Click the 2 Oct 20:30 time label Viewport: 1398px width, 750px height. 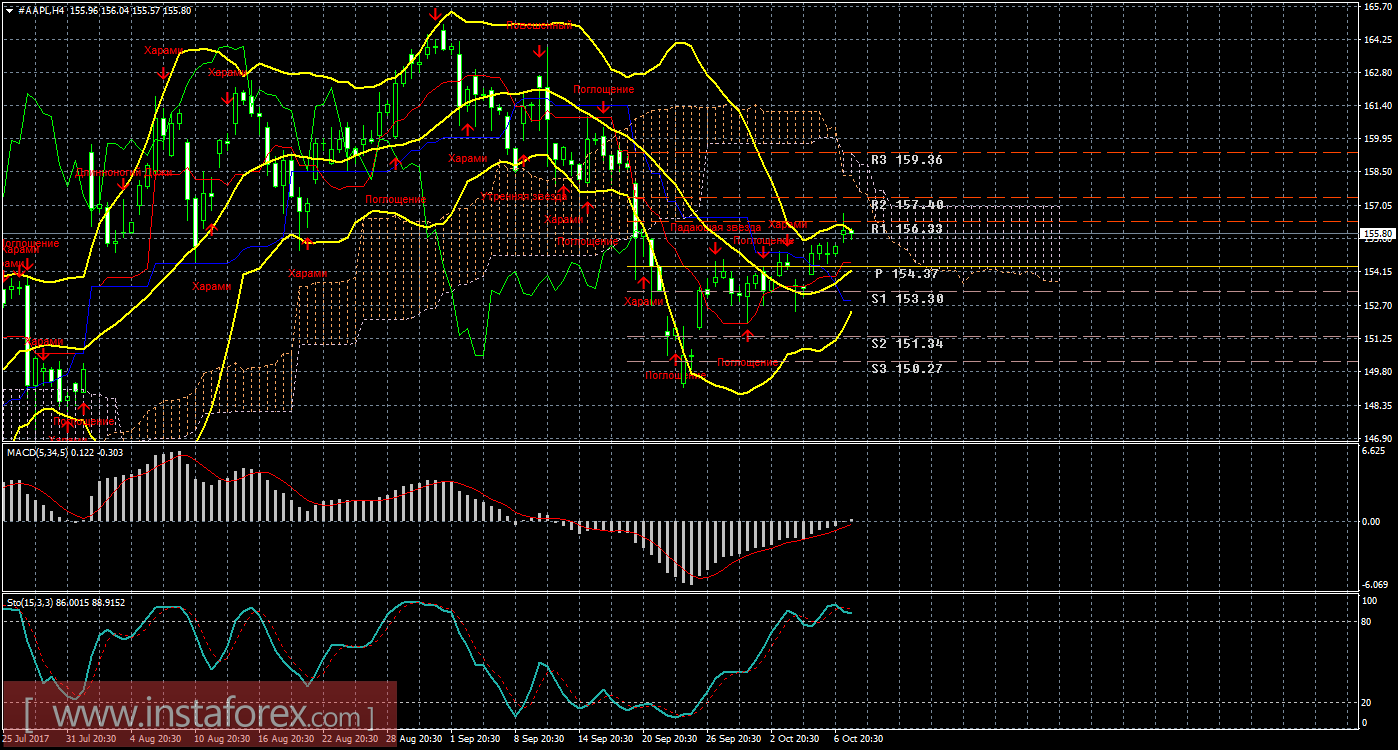(795, 739)
